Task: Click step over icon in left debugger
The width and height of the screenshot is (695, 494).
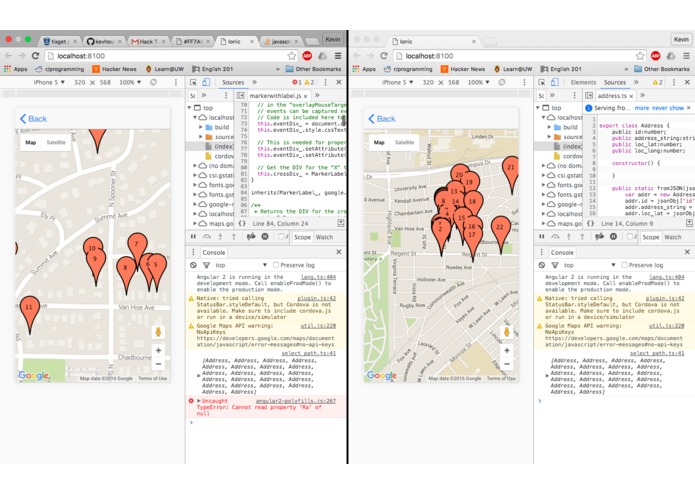Action: coord(207,237)
